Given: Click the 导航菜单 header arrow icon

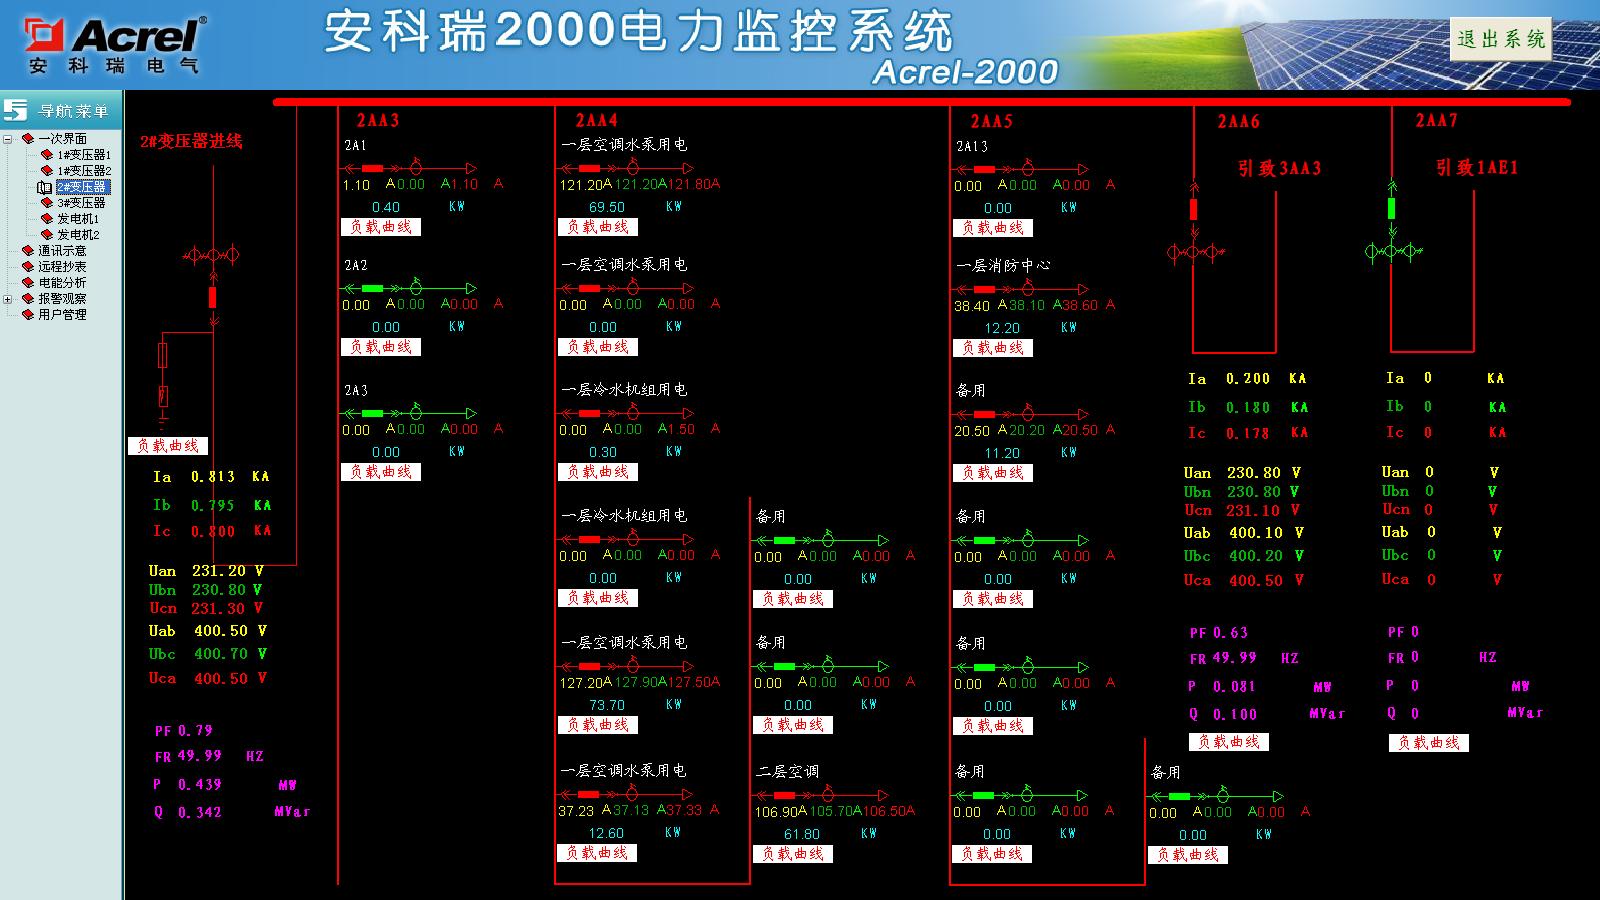Looking at the screenshot, I should point(16,110).
